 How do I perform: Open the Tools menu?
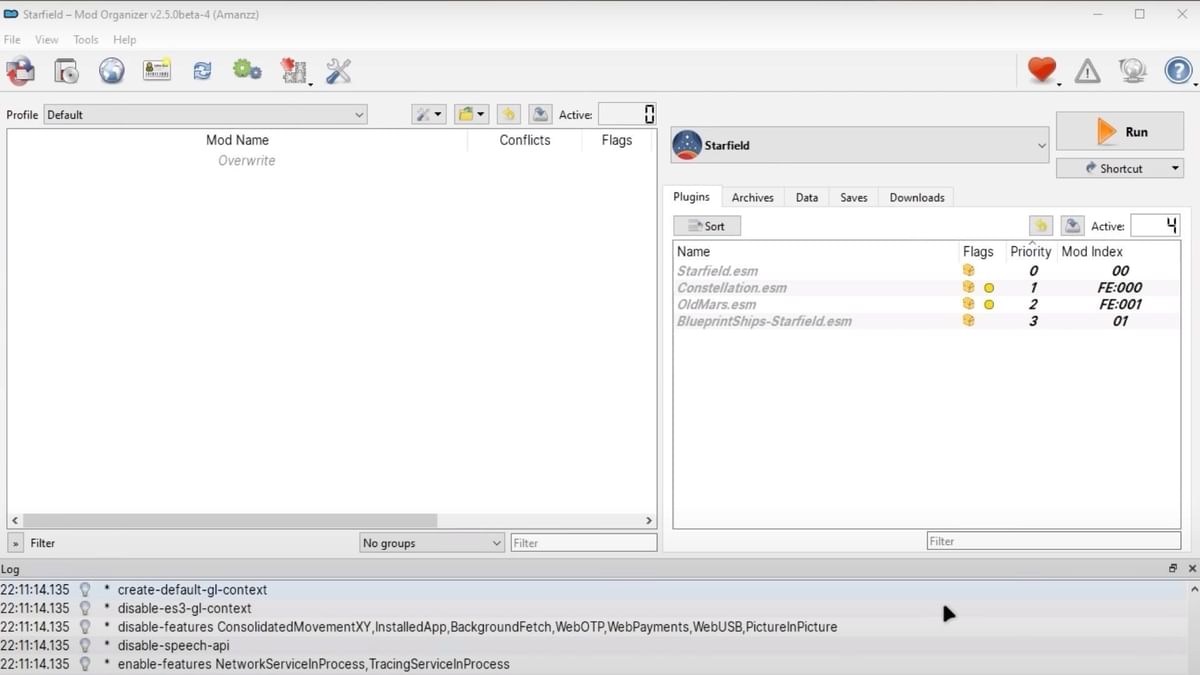[x=86, y=40]
